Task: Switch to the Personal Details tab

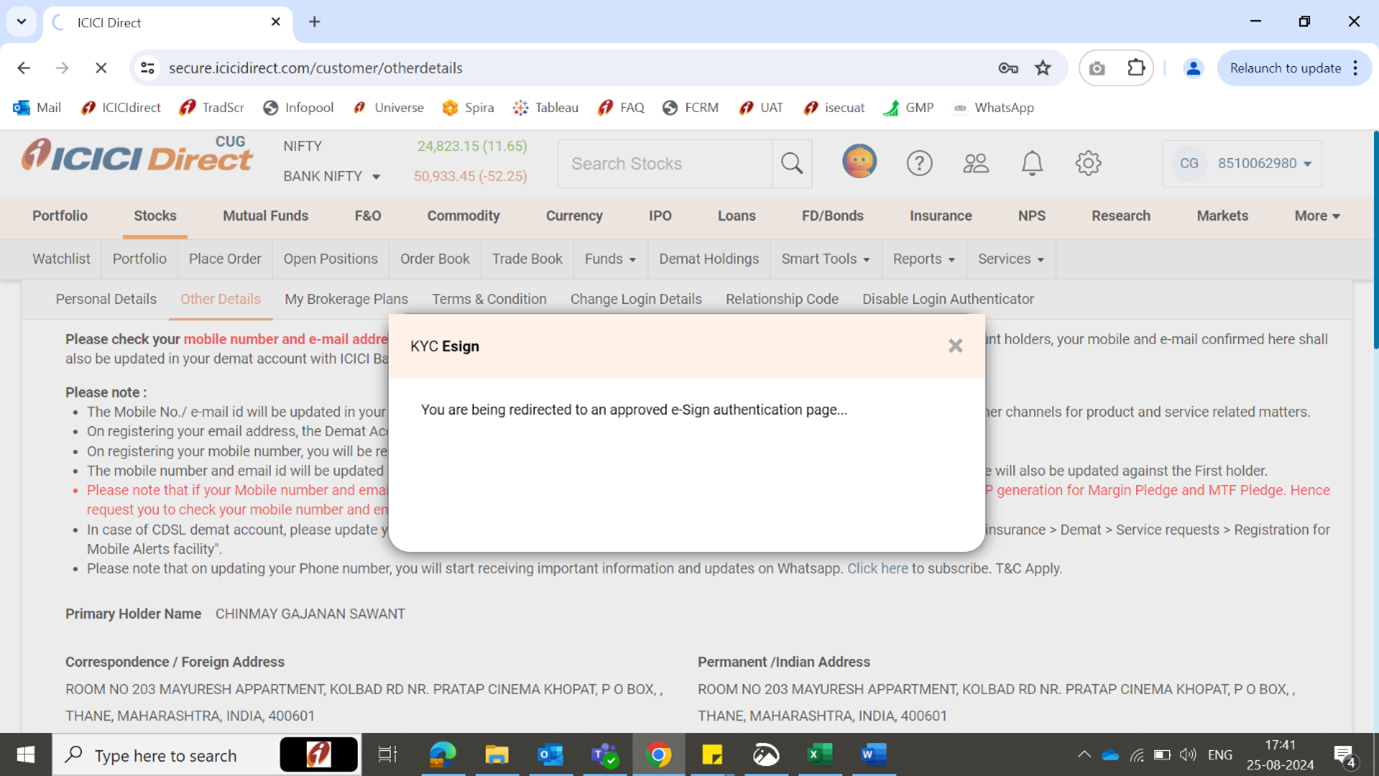Action: point(106,299)
